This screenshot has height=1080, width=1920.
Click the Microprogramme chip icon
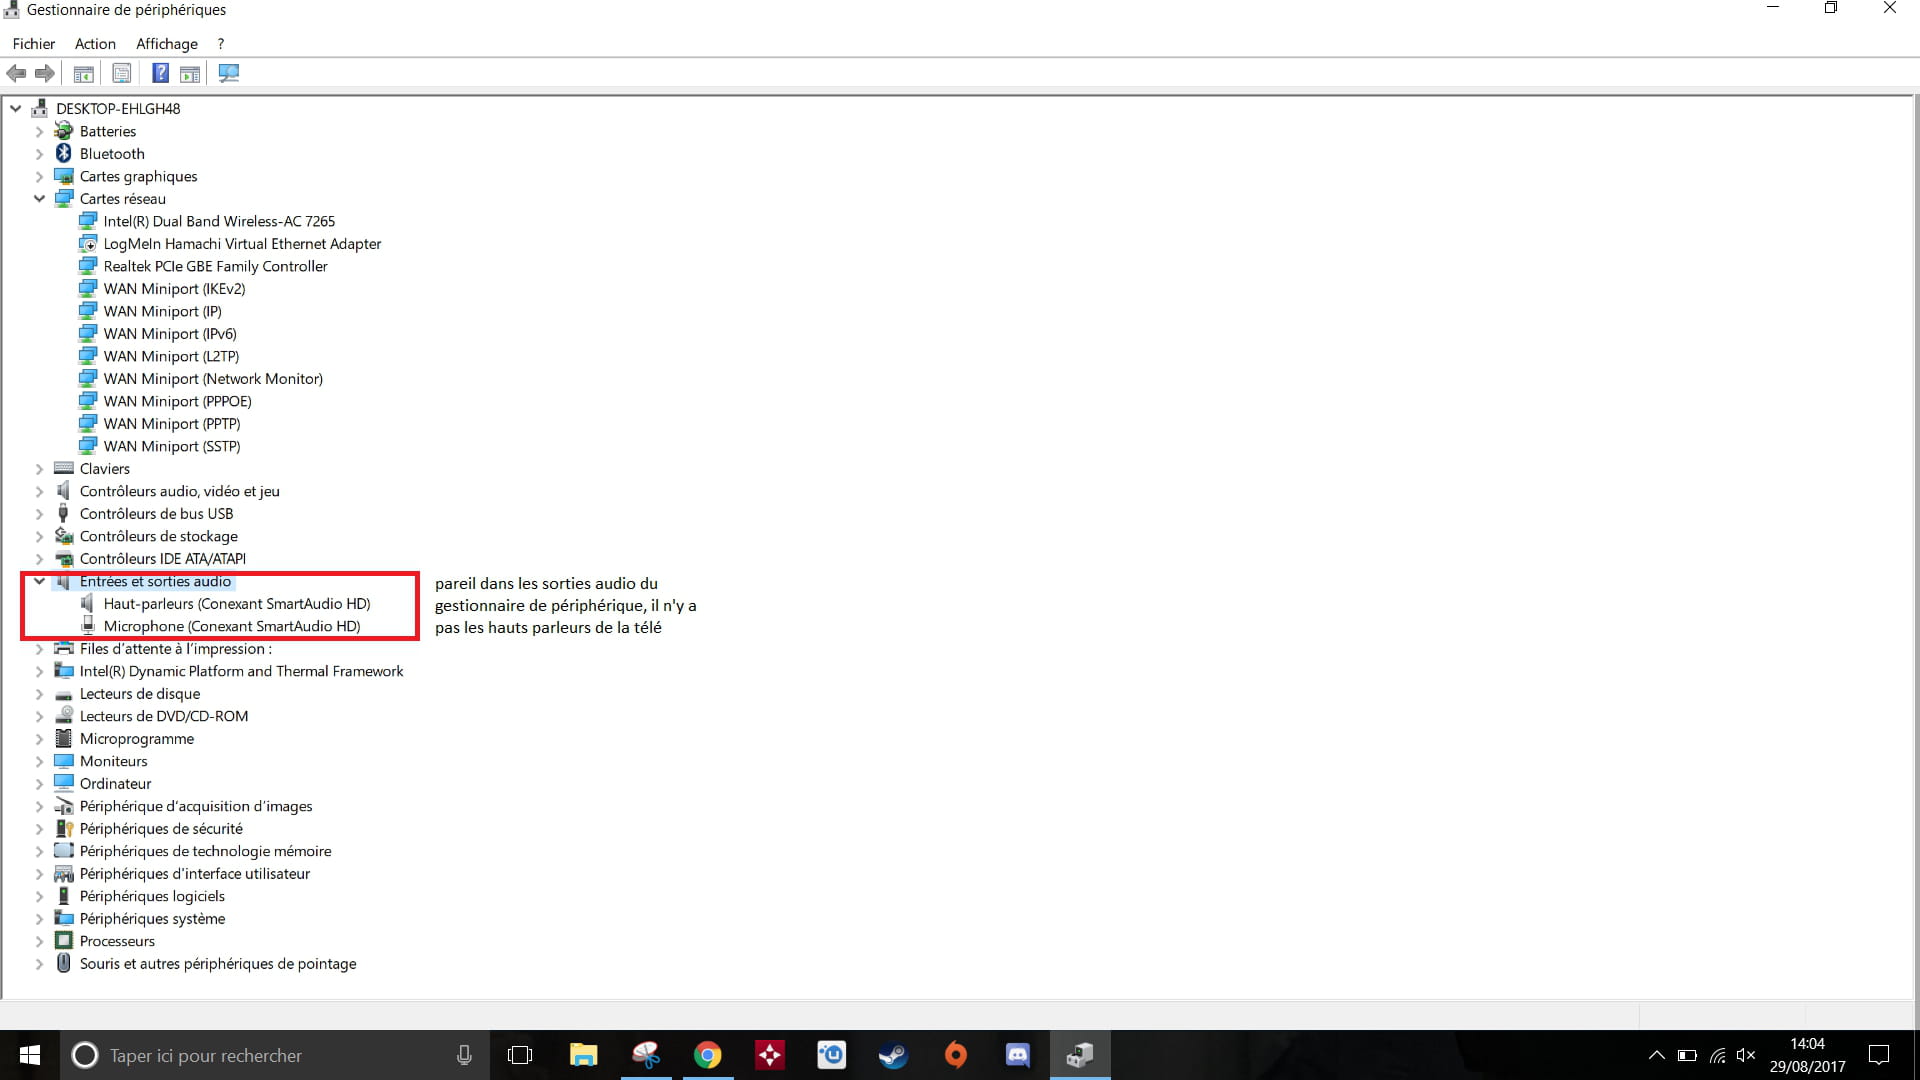point(64,738)
